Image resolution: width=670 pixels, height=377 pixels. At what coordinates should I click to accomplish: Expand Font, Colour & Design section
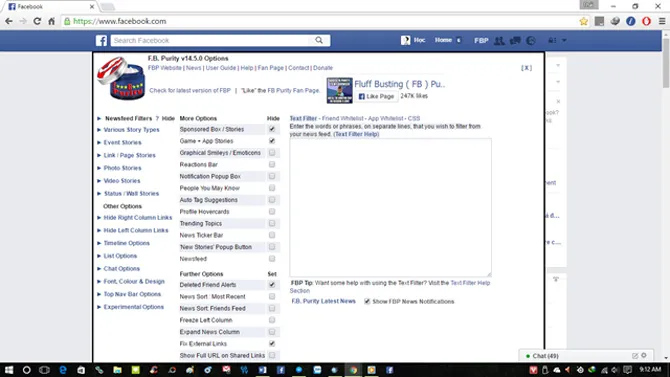coord(134,281)
